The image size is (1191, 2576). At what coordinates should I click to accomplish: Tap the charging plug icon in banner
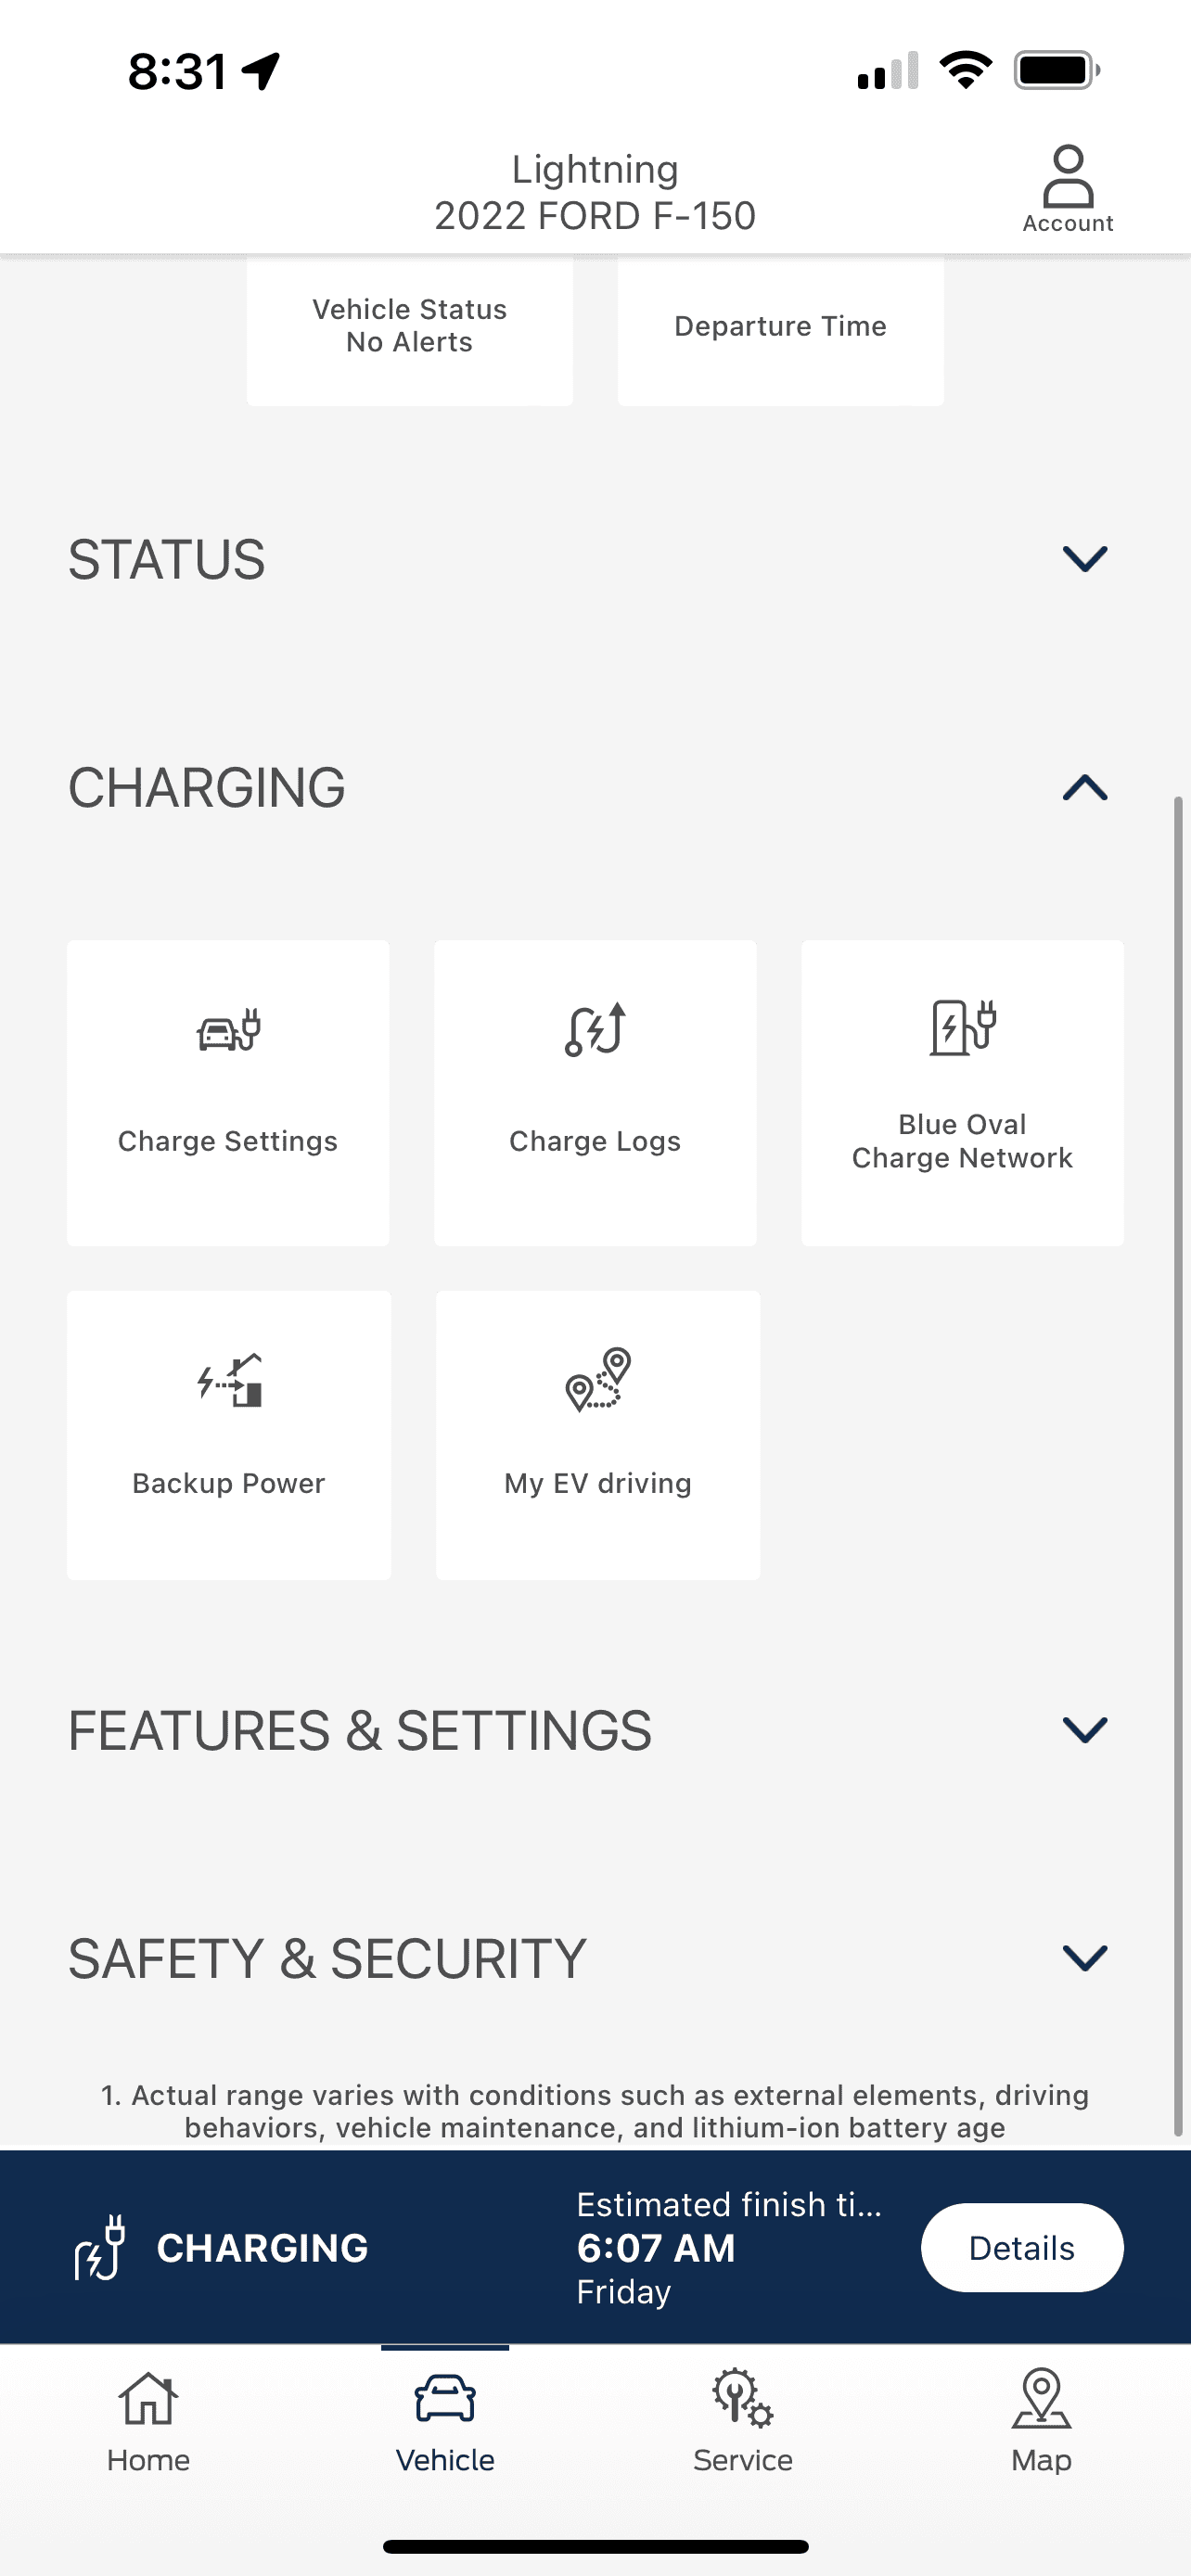[100, 2246]
